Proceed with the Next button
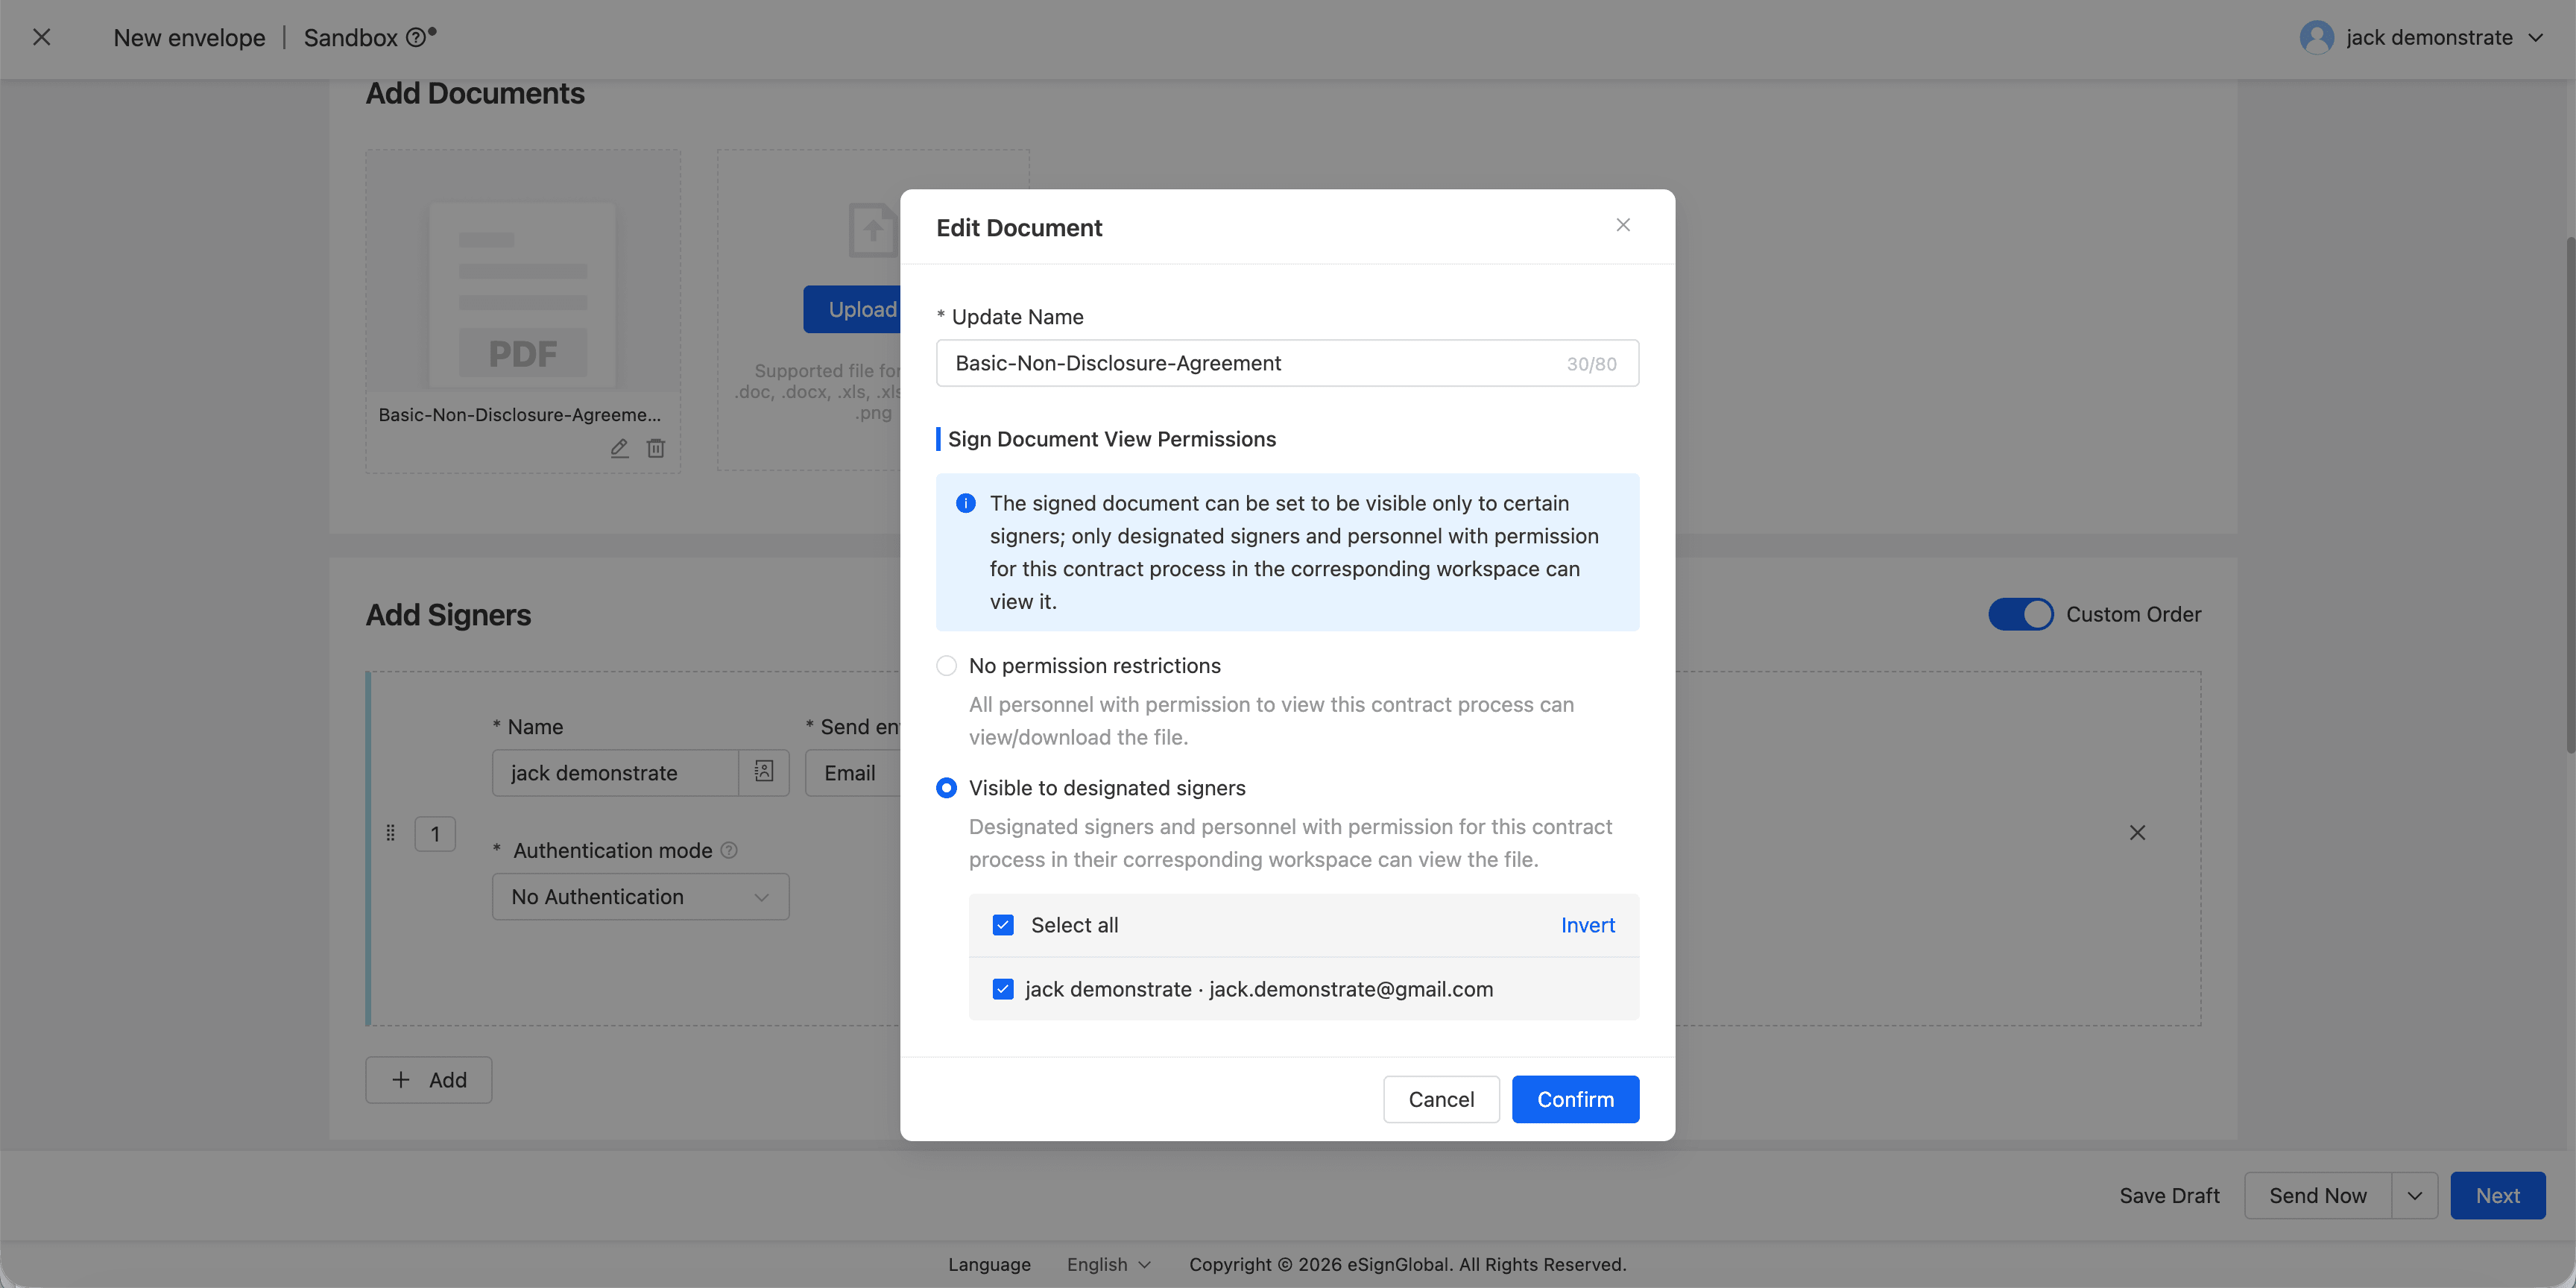2576x1288 pixels. click(2497, 1196)
